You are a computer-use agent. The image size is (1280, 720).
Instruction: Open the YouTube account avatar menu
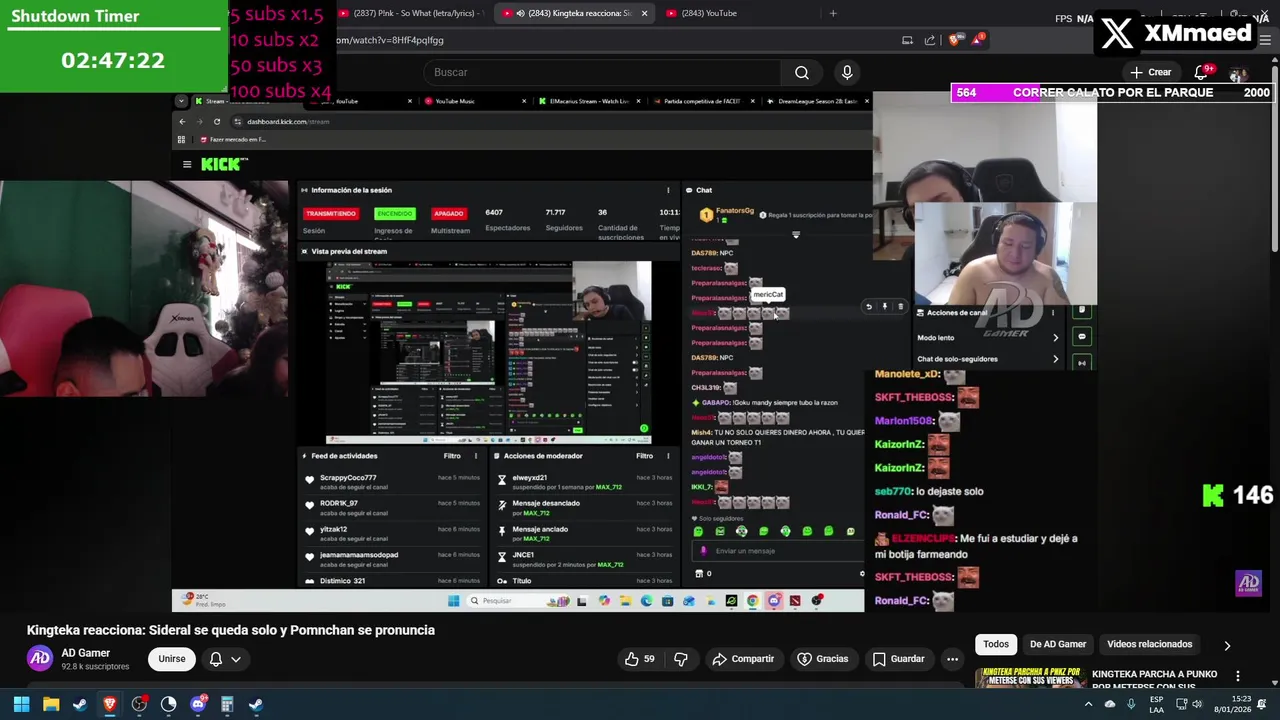pyautogui.click(x=1238, y=73)
